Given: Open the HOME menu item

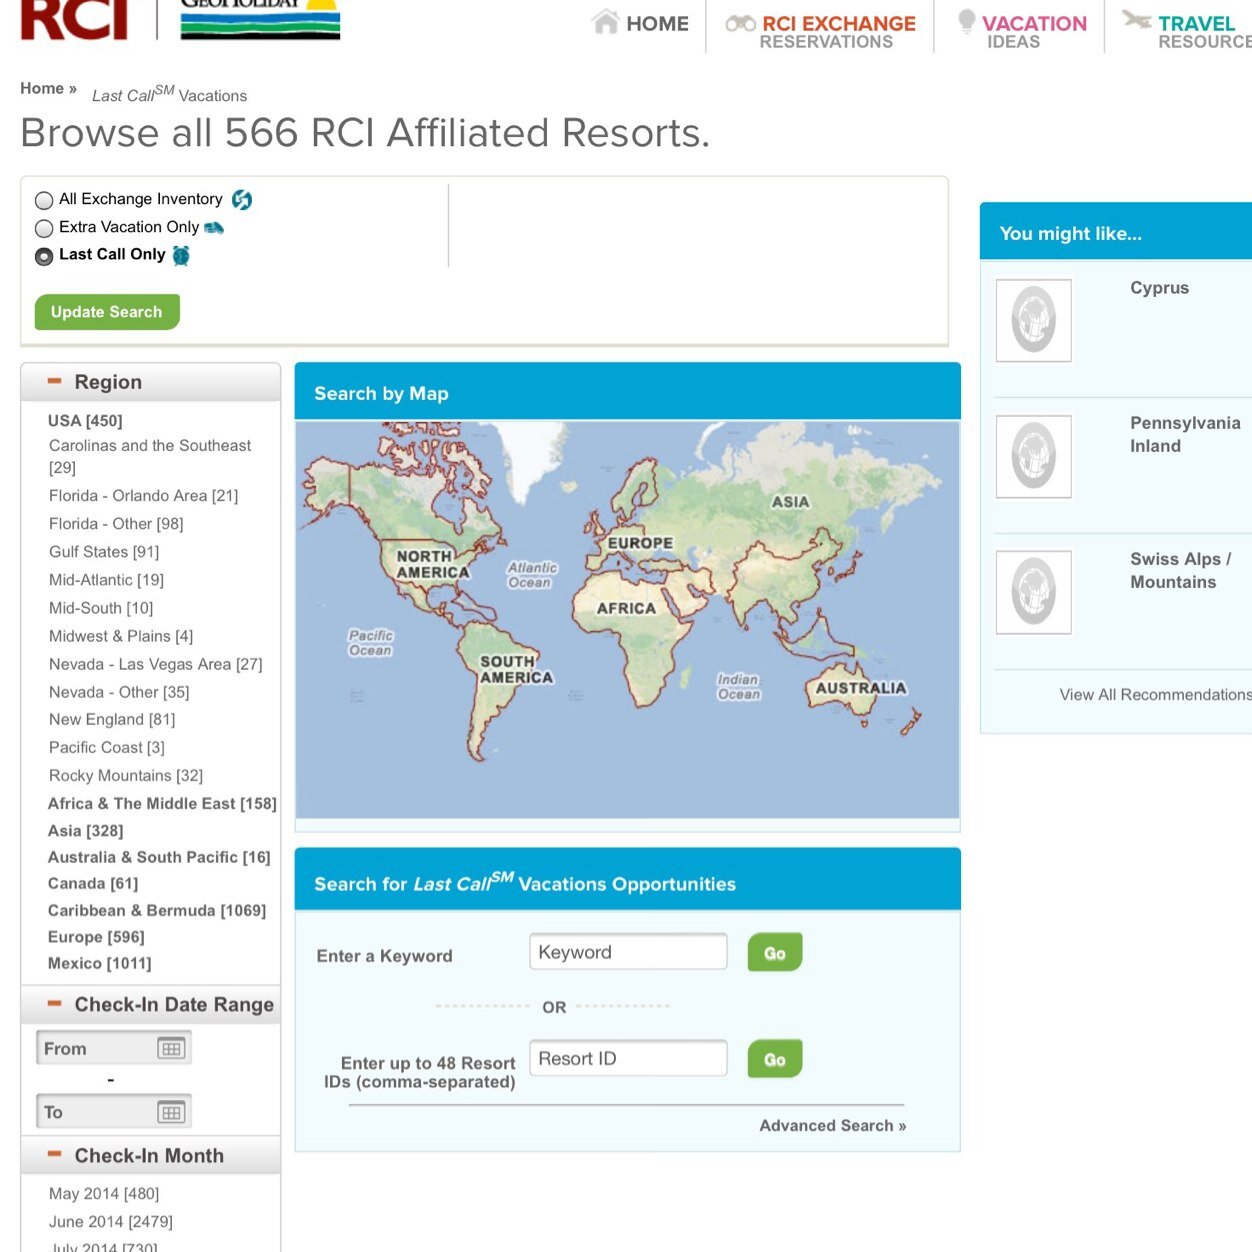Looking at the screenshot, I should tap(657, 23).
